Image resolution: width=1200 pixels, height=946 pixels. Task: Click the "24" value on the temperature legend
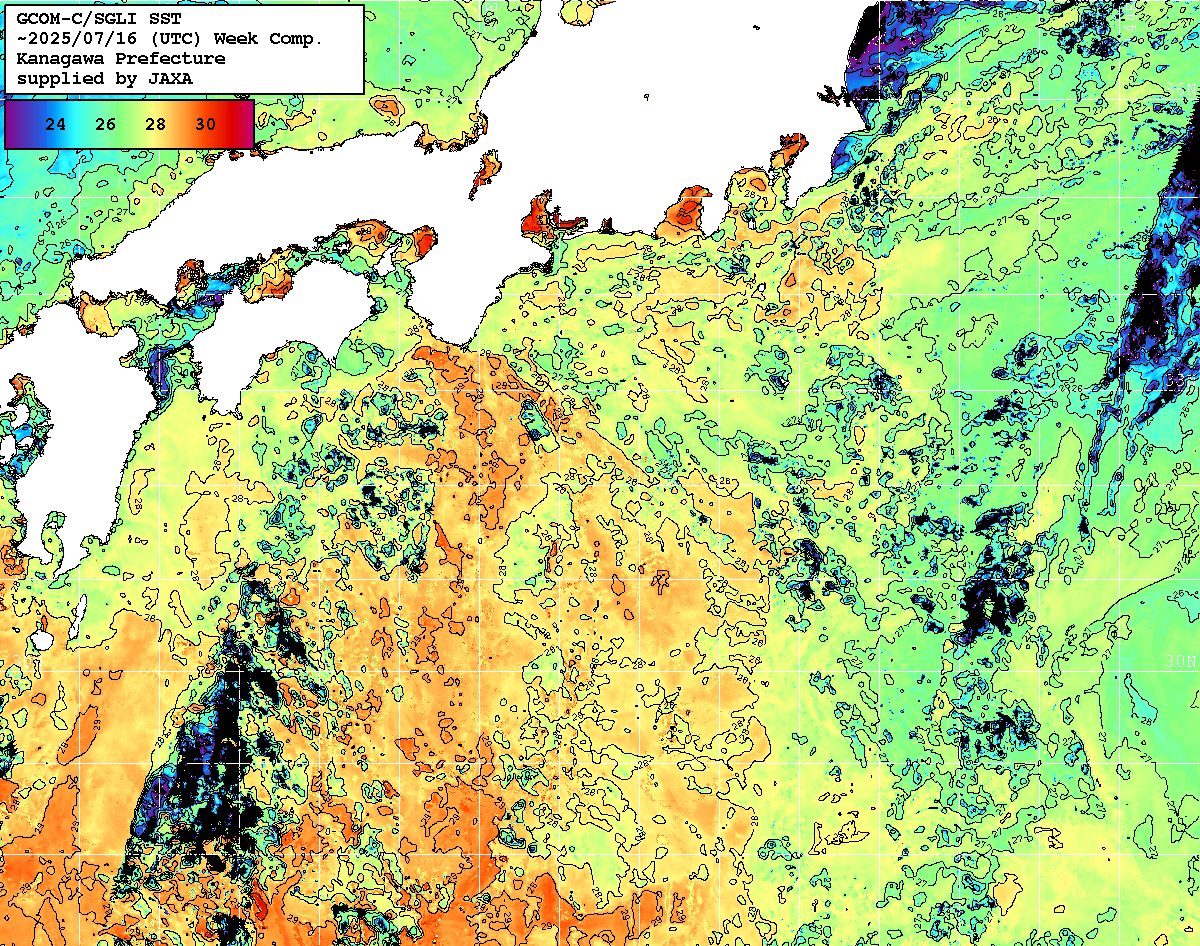point(56,124)
